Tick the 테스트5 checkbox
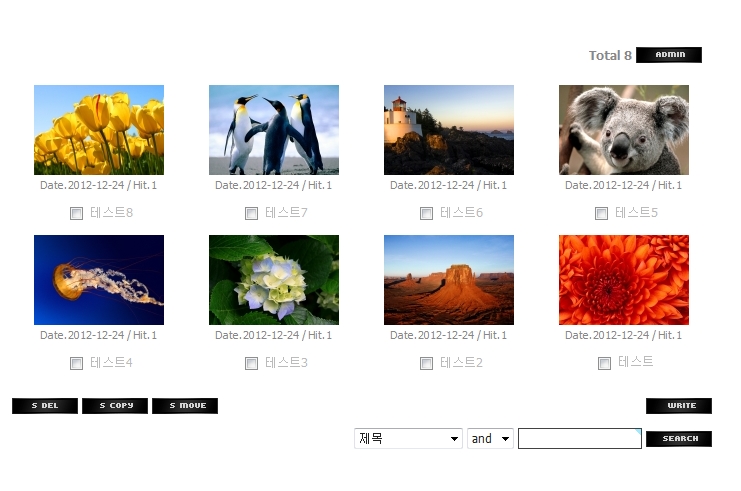Screen dimensions: 741x491 click(x=601, y=214)
